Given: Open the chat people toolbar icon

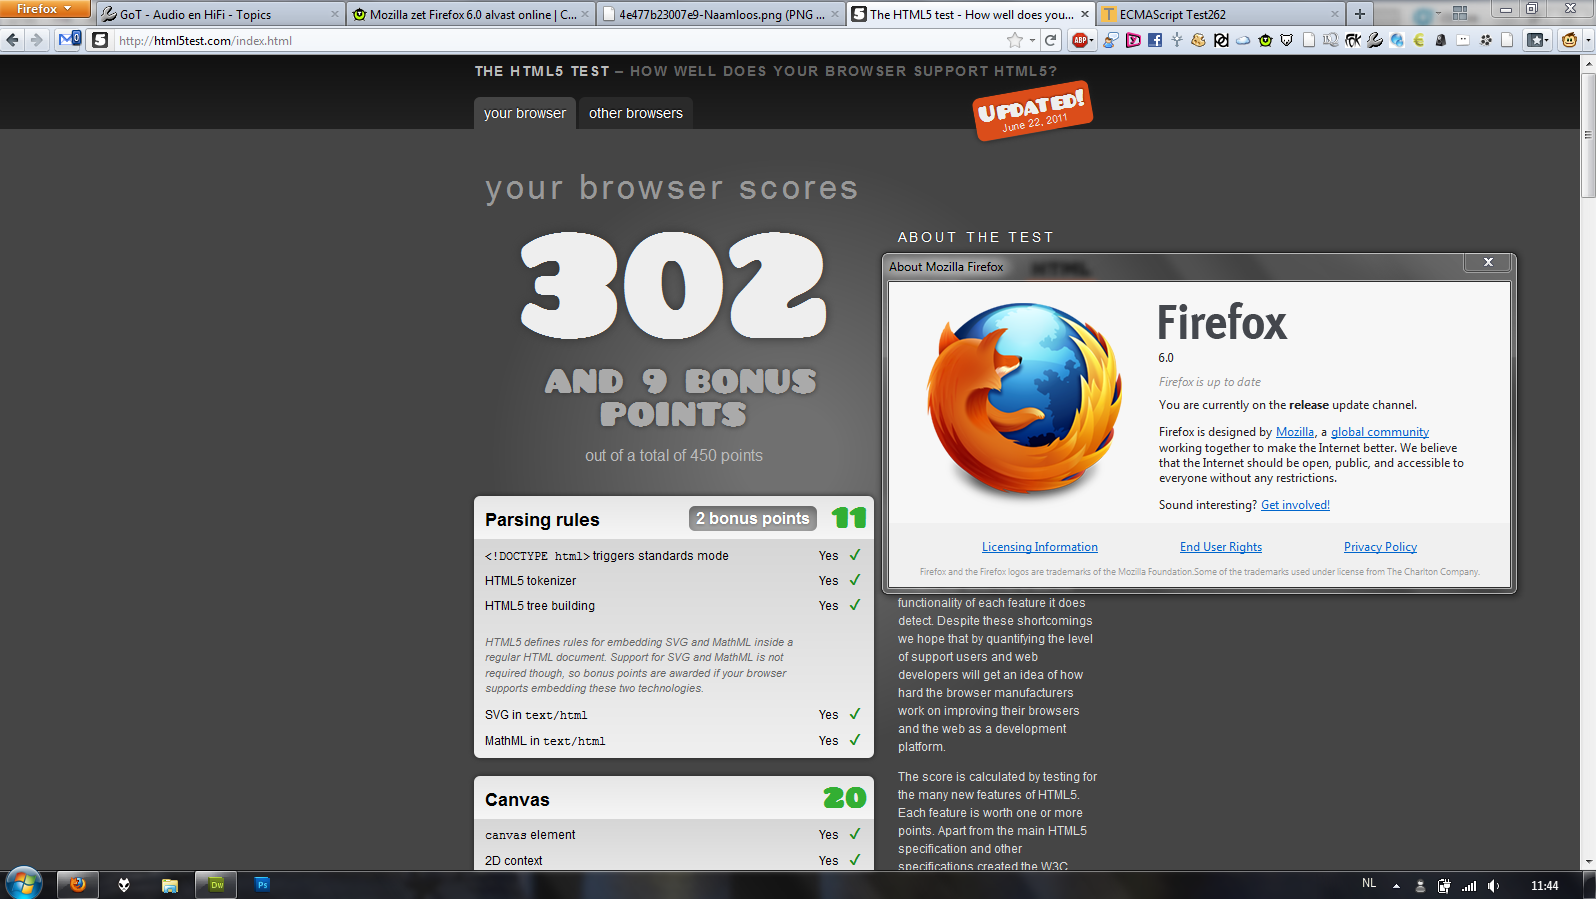Looking at the screenshot, I should pos(1111,40).
